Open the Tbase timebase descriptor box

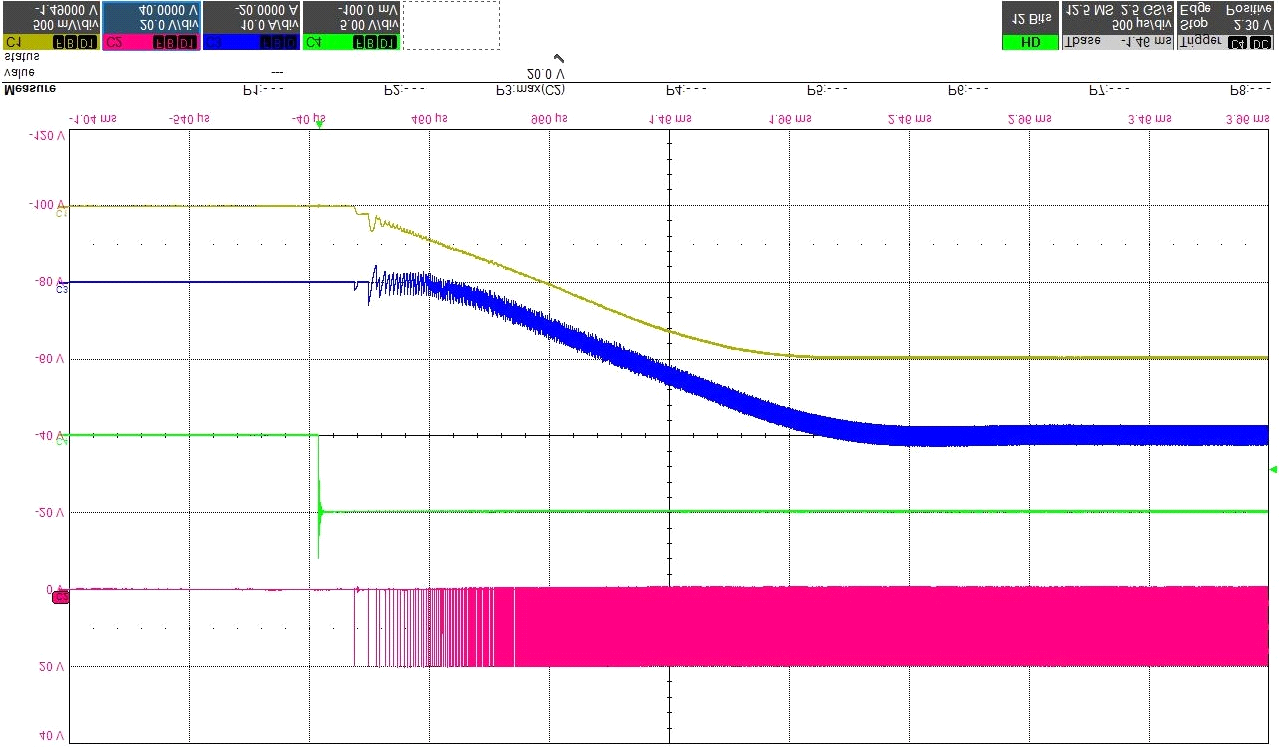(x=1117, y=25)
